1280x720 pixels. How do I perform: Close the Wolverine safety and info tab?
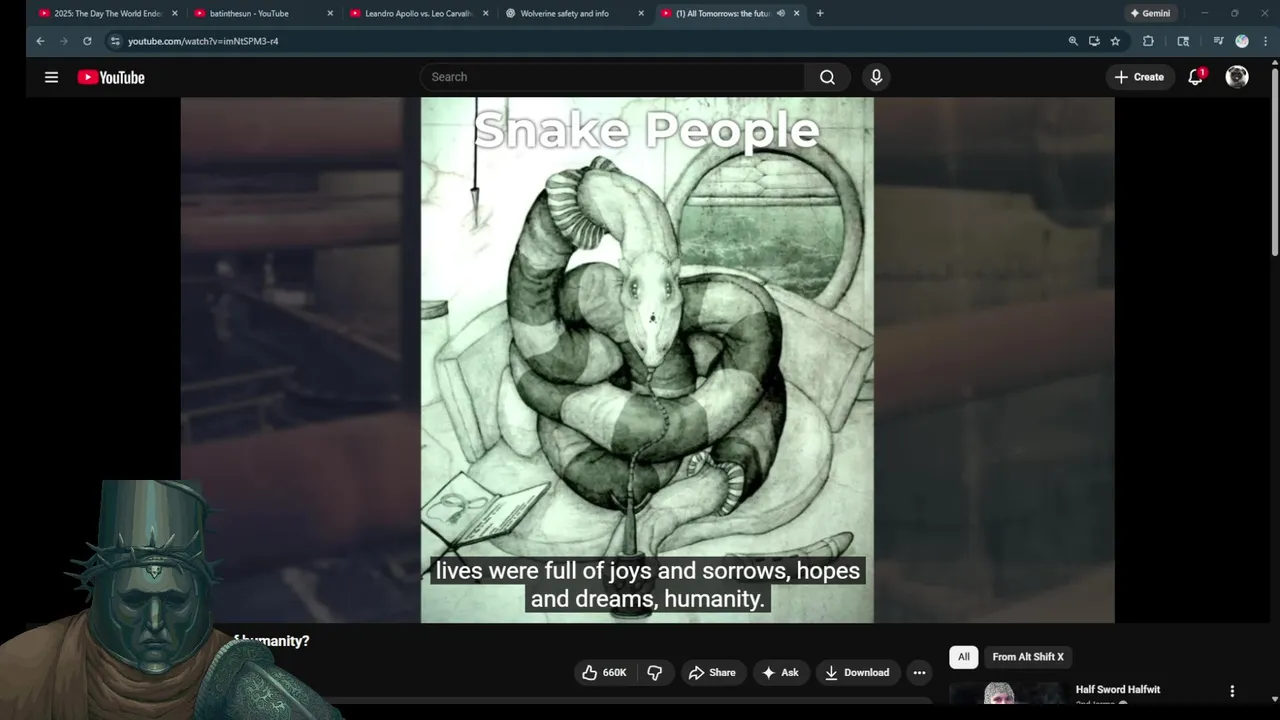tap(641, 13)
